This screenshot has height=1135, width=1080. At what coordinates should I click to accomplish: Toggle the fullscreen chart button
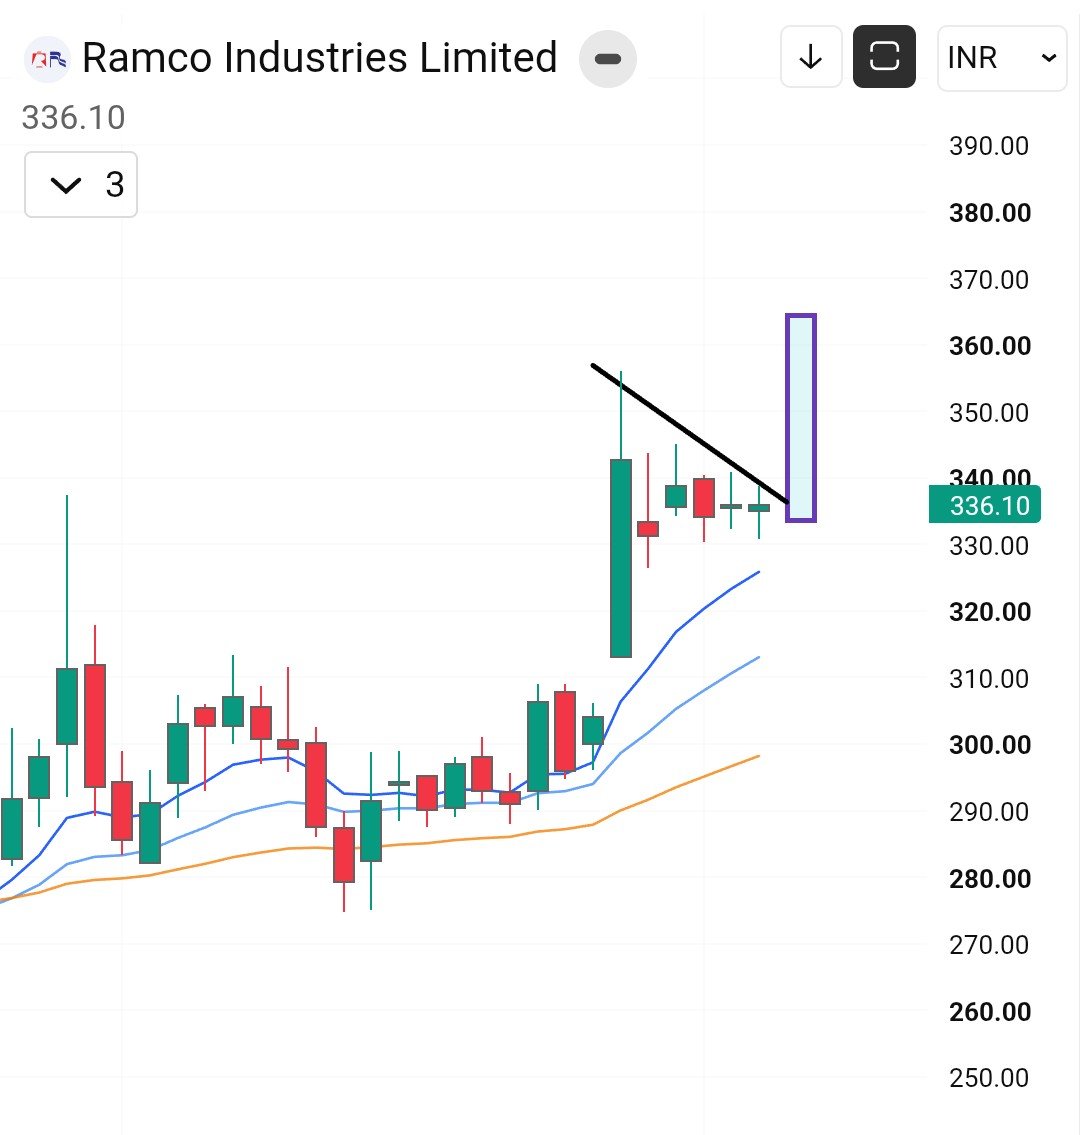(x=884, y=56)
